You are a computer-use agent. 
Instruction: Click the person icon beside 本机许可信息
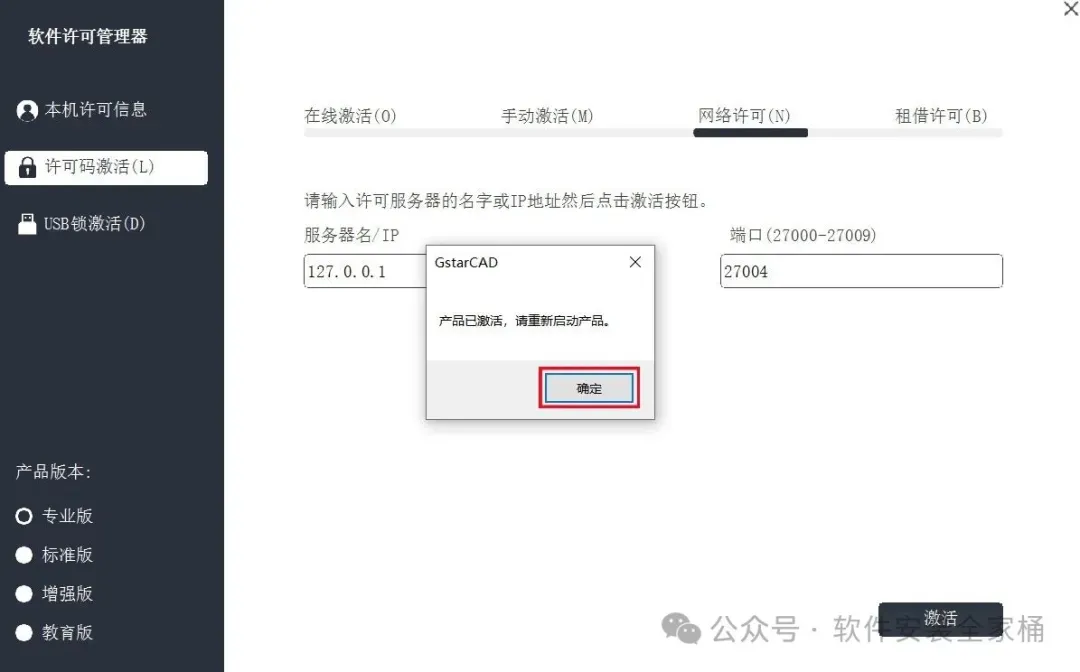[27, 110]
